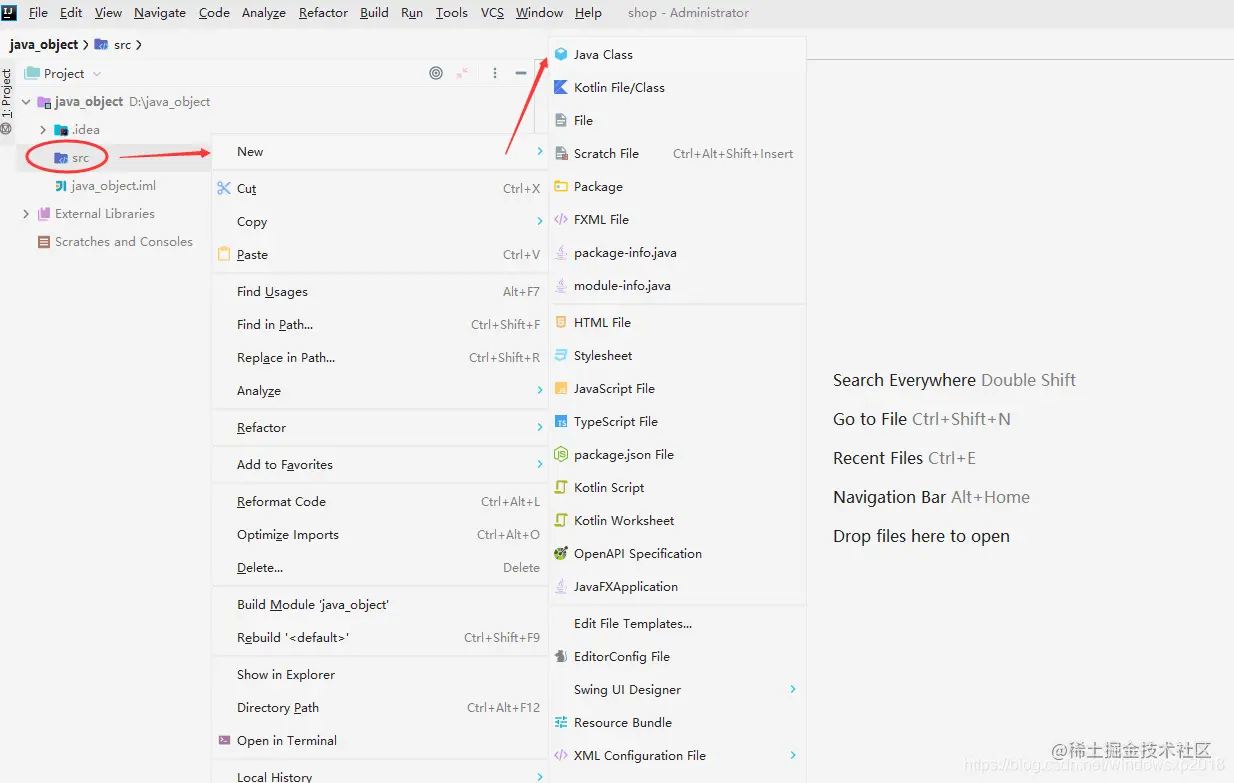Click the Kotlin Script icon
This screenshot has width=1234, height=783.
click(561, 488)
